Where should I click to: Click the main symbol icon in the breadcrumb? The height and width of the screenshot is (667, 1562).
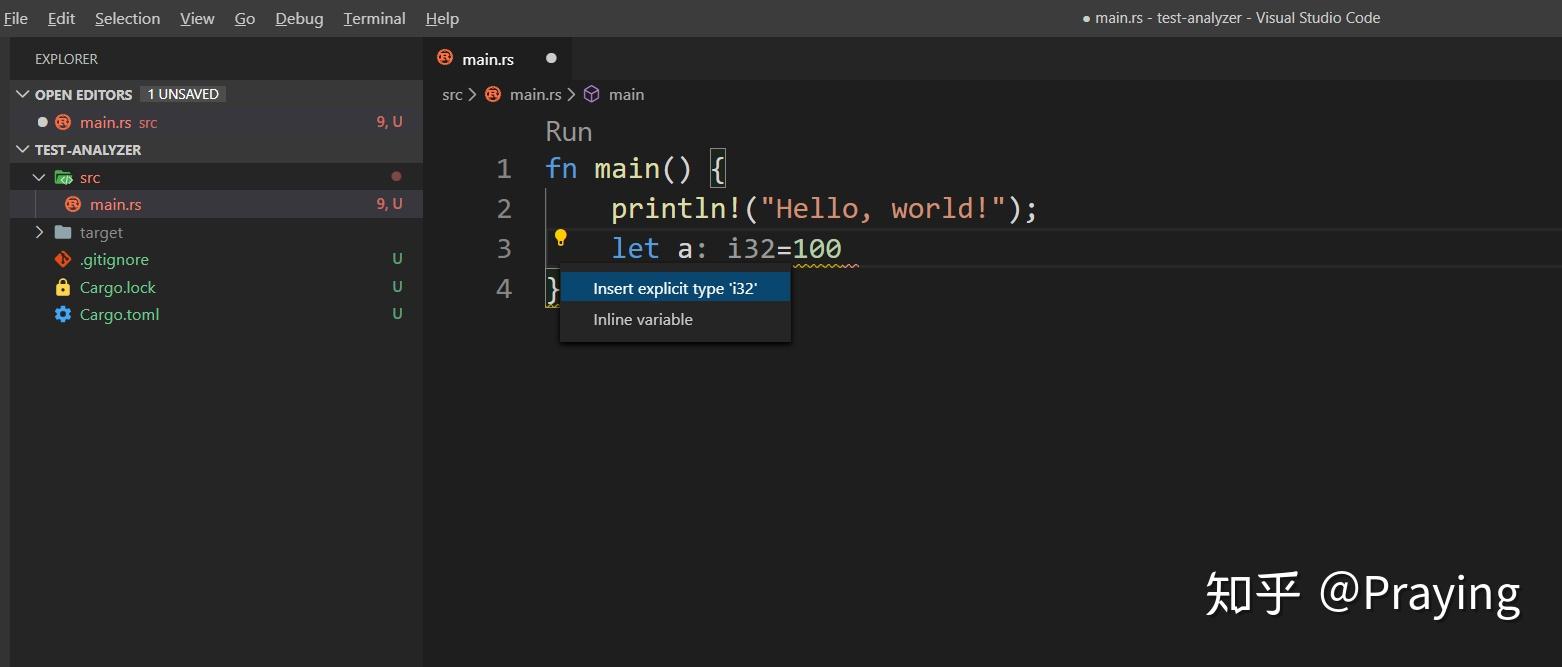(x=592, y=94)
